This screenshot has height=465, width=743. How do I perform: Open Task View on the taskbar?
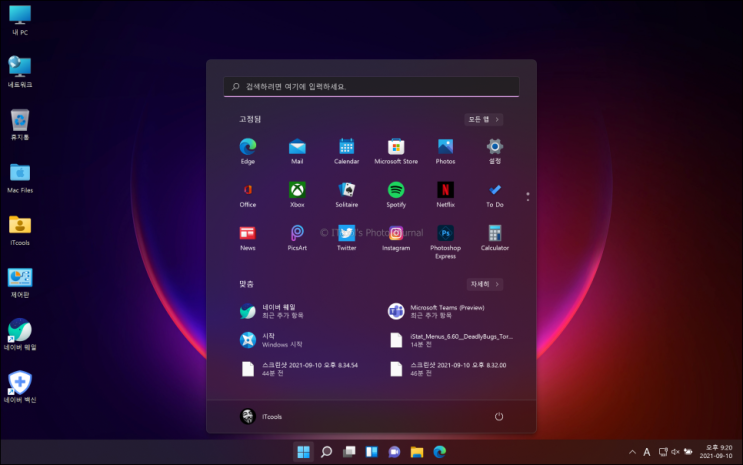pos(349,452)
